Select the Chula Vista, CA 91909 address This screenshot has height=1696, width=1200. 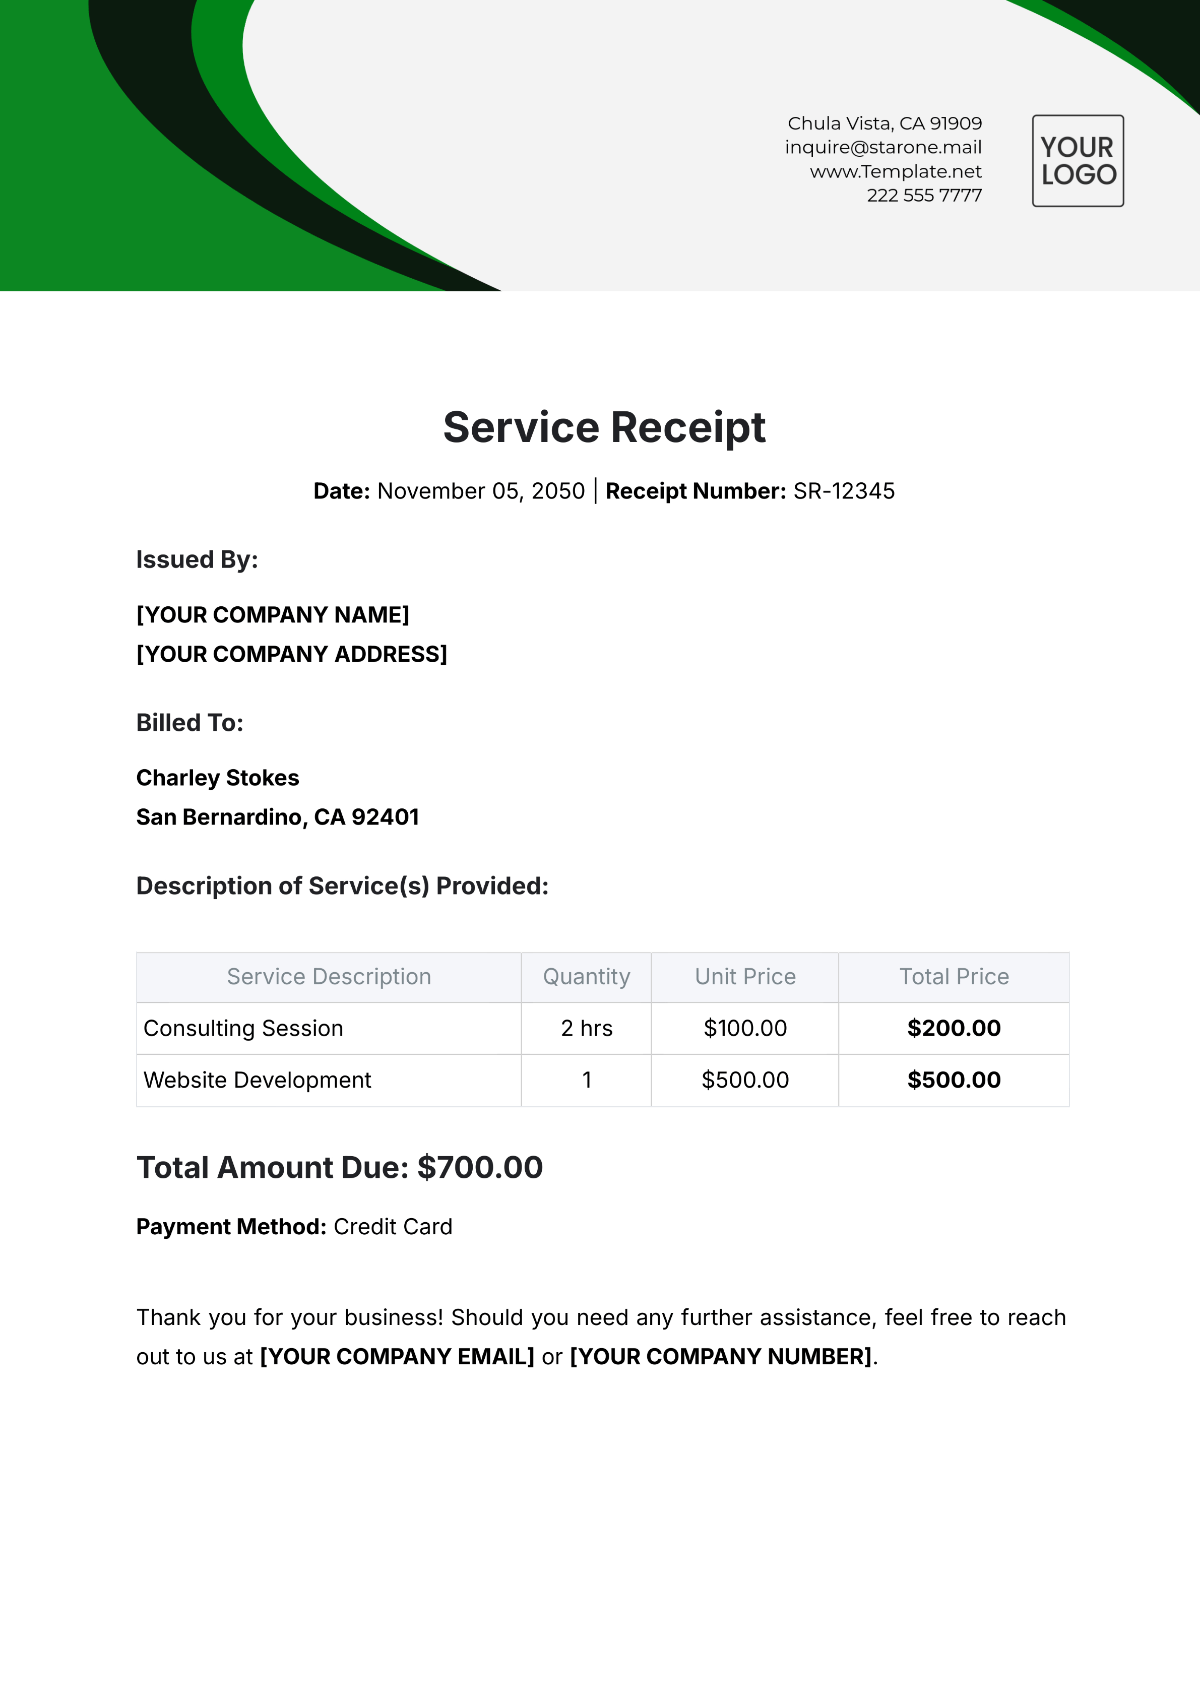[885, 123]
